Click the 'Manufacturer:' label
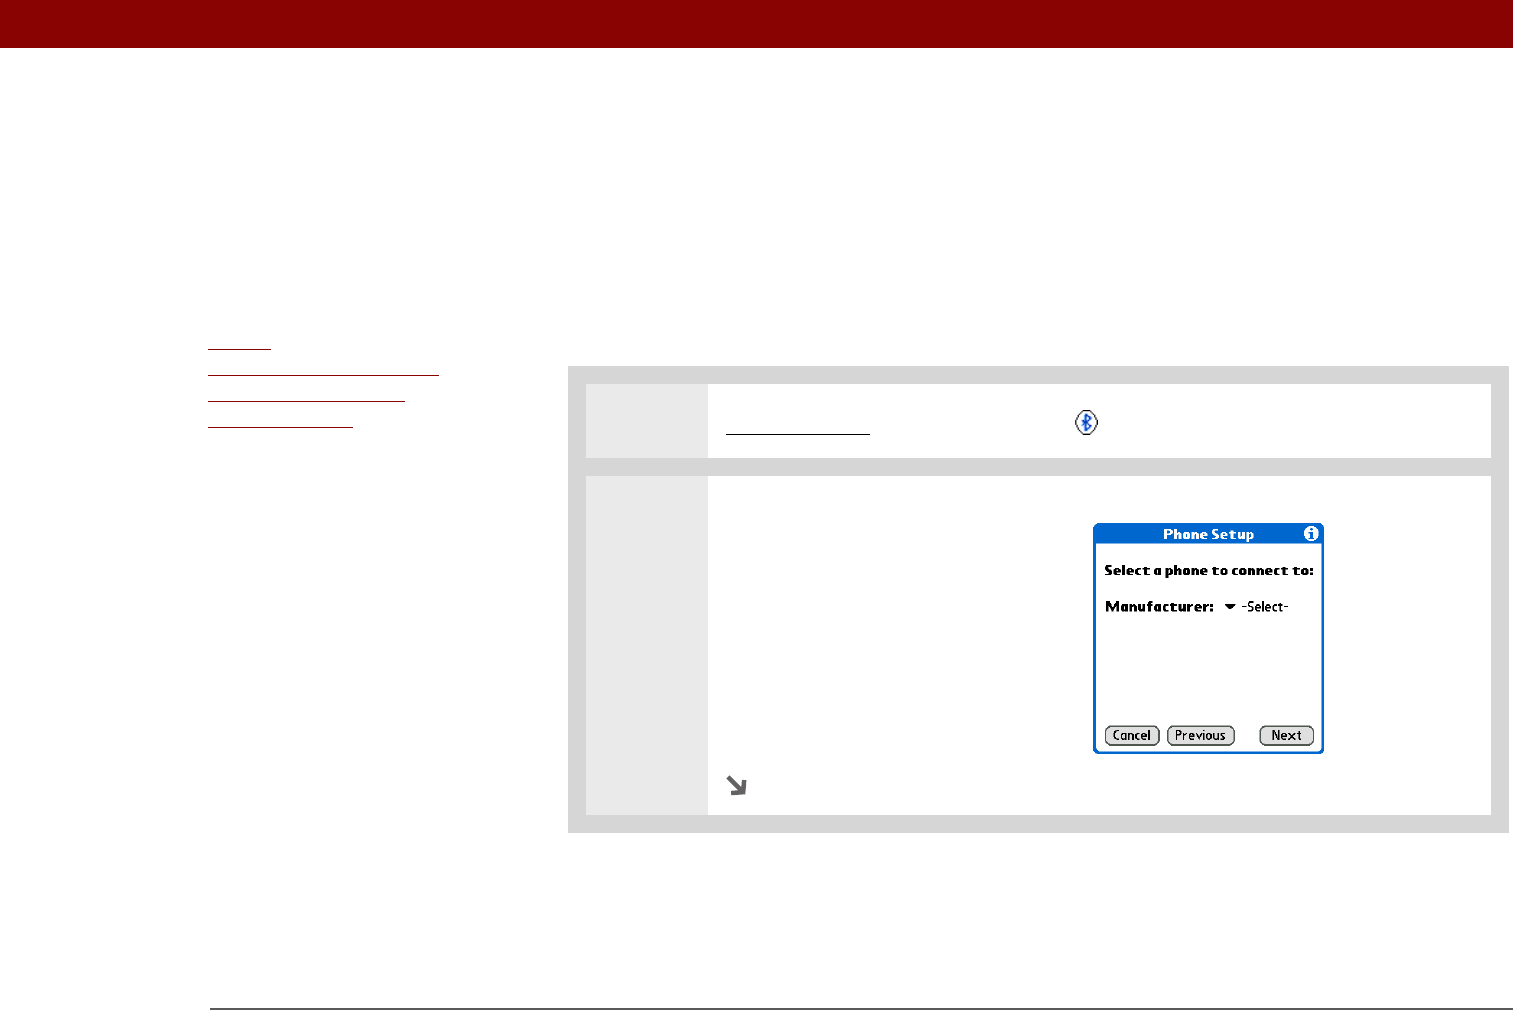Viewport: 1513px width, 1010px height. 1159,607
